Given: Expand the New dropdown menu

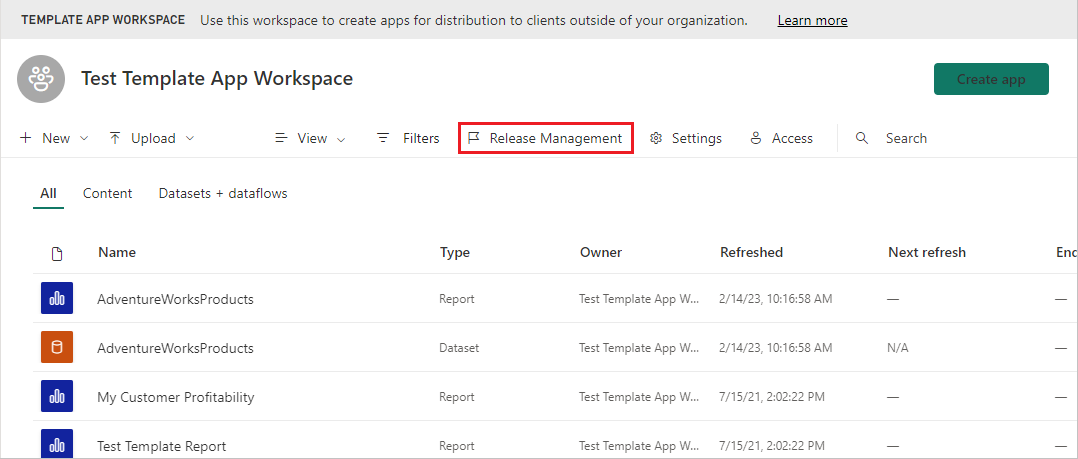Looking at the screenshot, I should tap(54, 139).
